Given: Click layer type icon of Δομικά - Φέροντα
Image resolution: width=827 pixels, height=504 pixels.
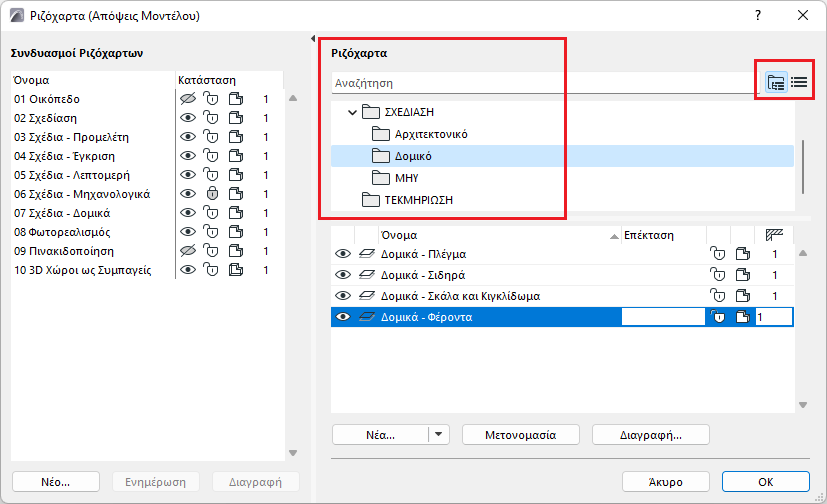Looking at the screenshot, I should coord(367,317).
